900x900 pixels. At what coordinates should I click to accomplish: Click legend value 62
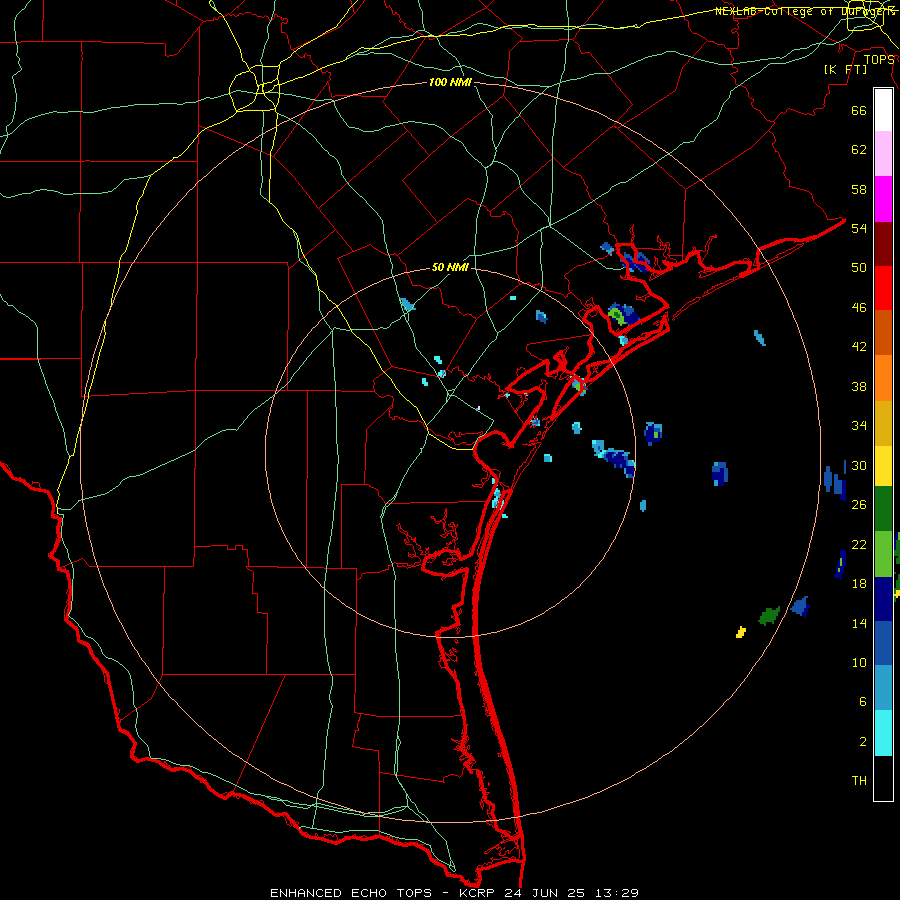click(859, 150)
